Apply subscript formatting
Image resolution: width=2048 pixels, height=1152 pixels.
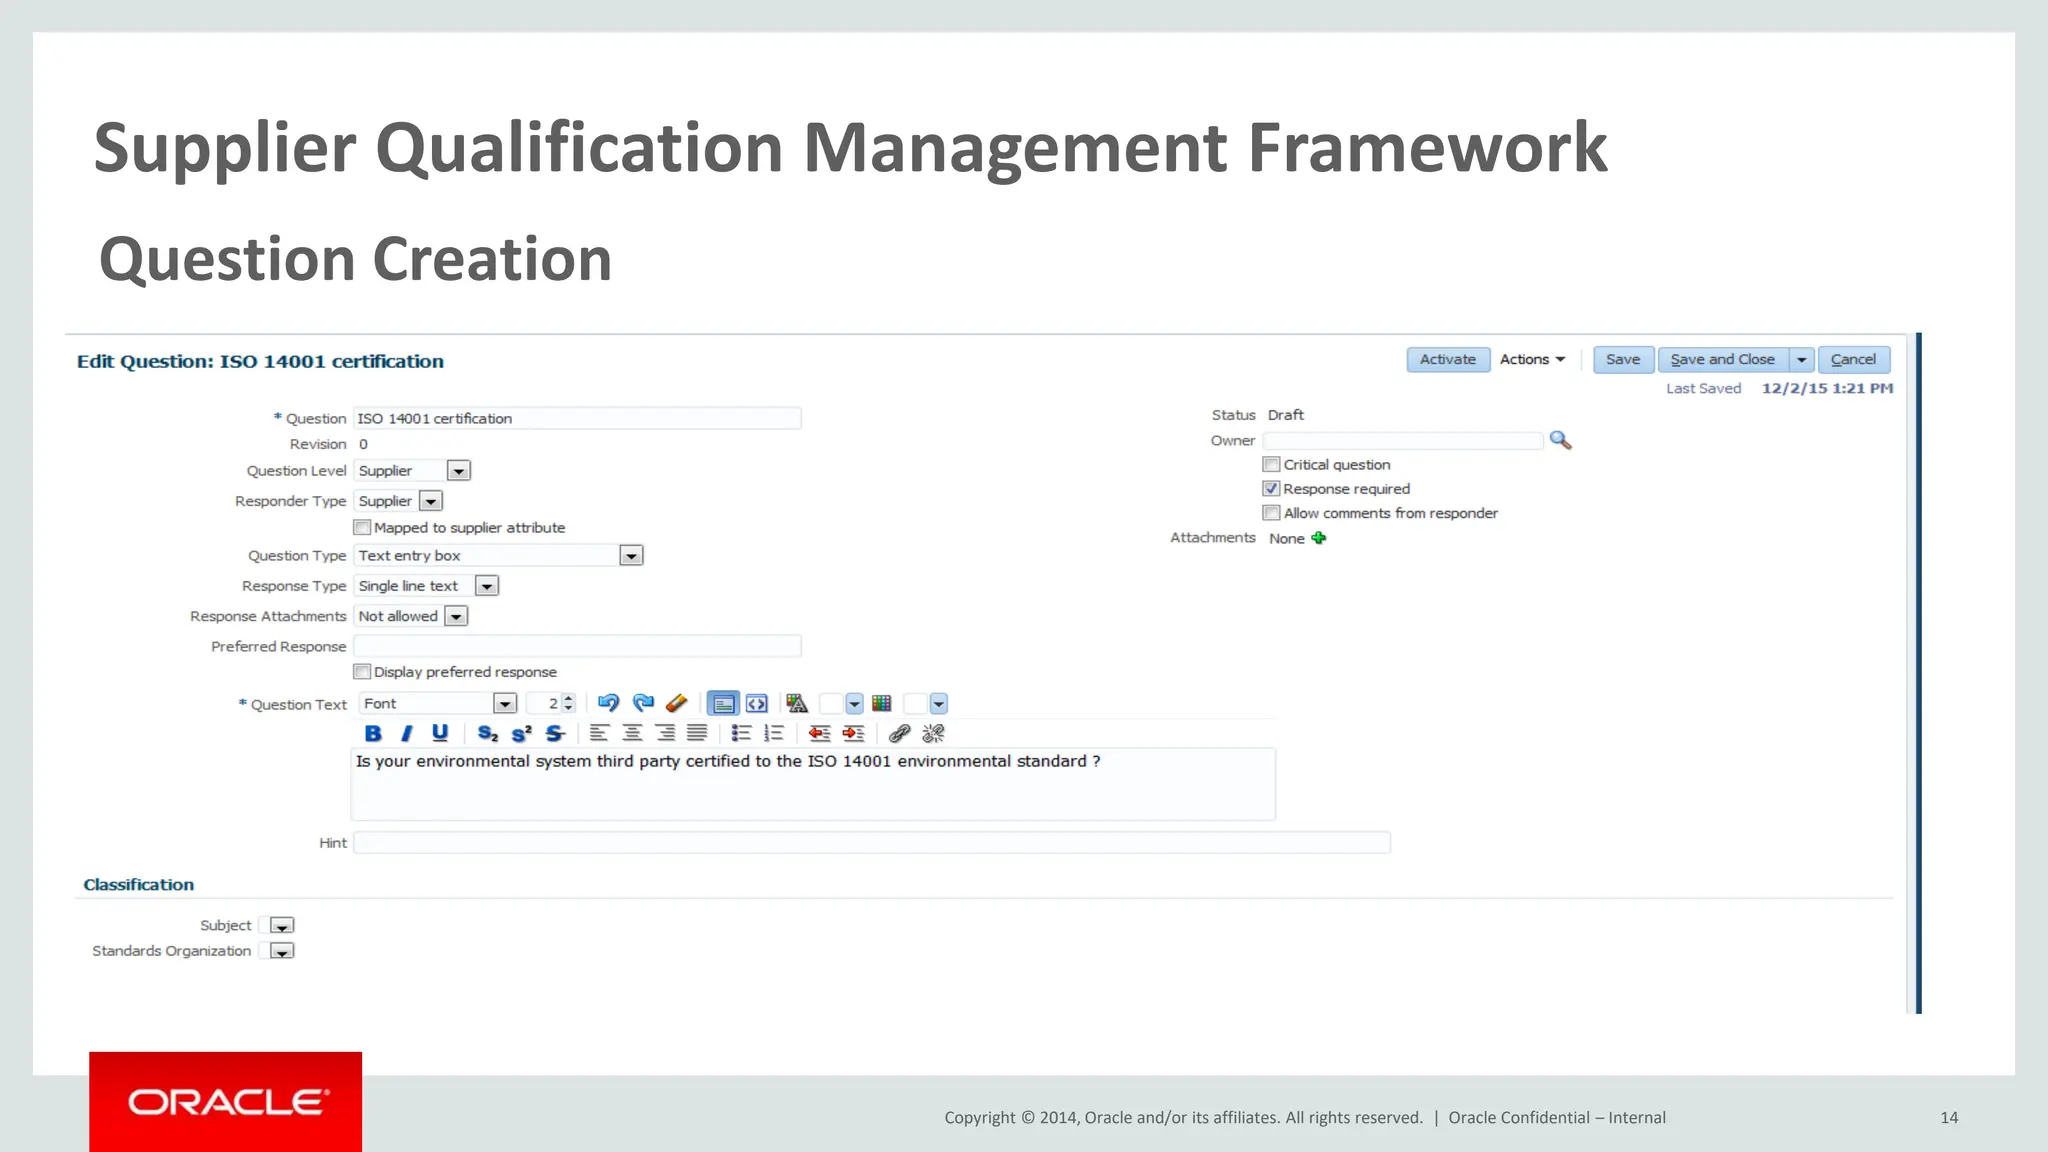coord(488,733)
